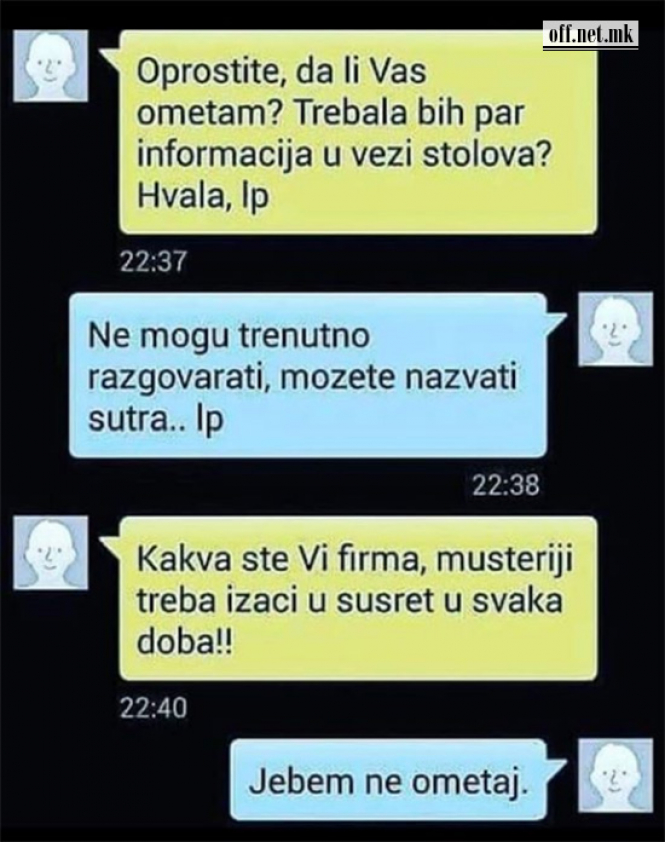The height and width of the screenshot is (842, 665).
Task: Click 'Trebala bih par' text line
Action: (409, 113)
